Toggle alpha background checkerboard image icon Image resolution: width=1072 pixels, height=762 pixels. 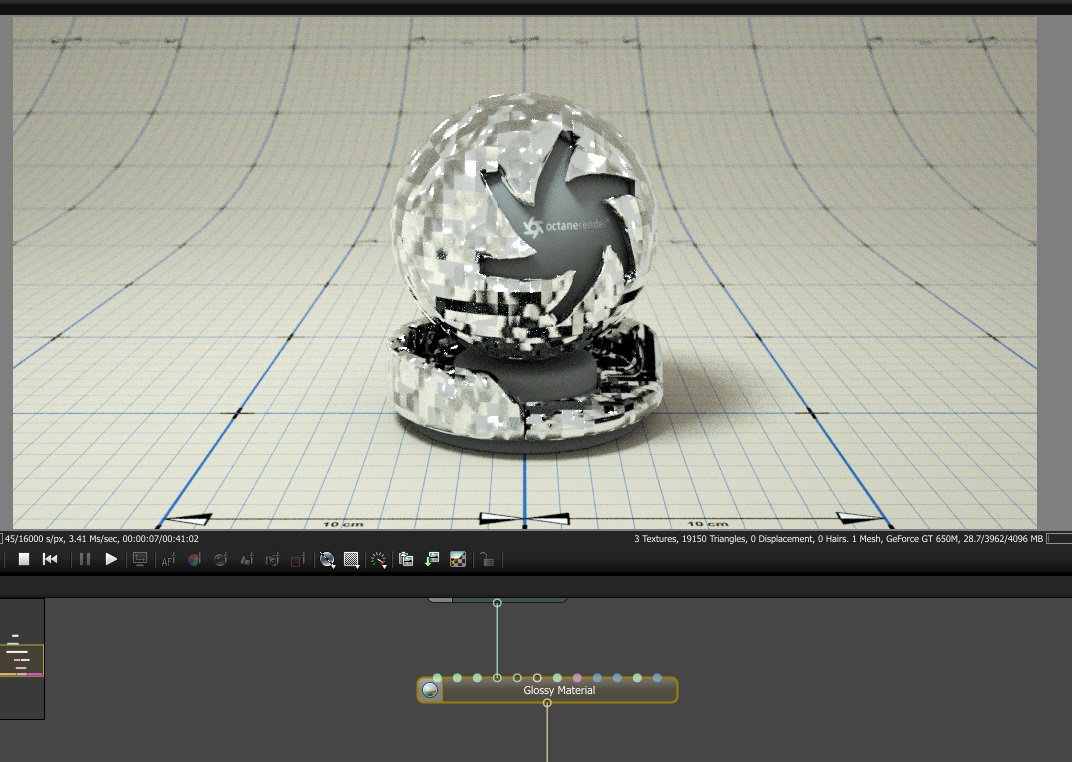pos(458,560)
